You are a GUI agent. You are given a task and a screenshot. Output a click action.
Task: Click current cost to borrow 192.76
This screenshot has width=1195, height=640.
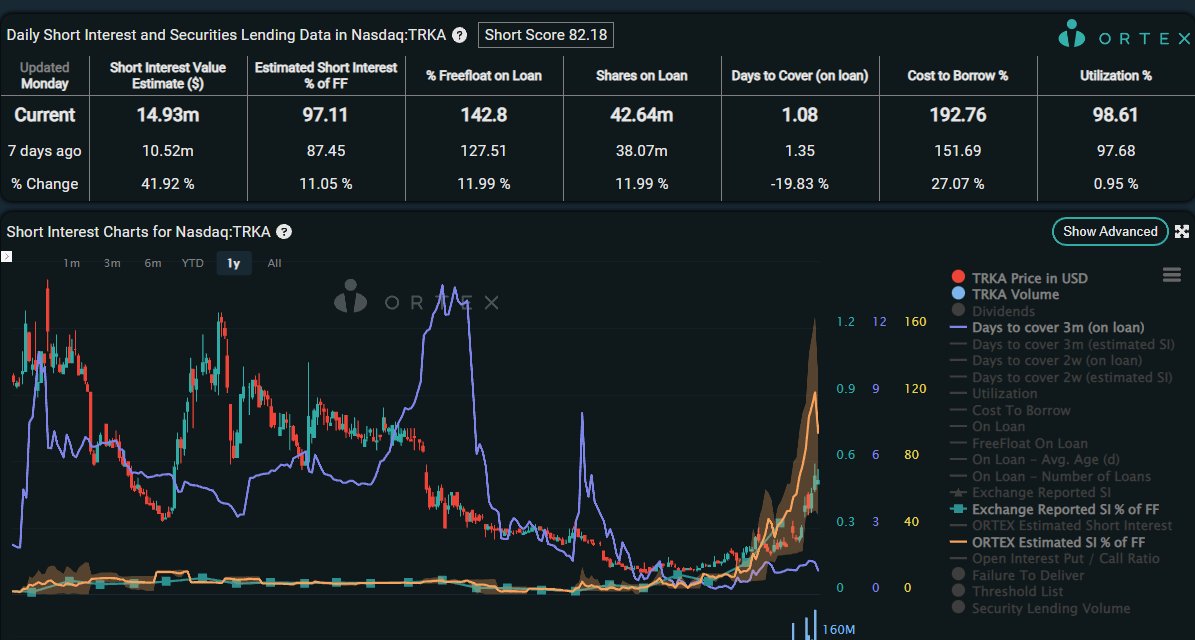(x=958, y=115)
